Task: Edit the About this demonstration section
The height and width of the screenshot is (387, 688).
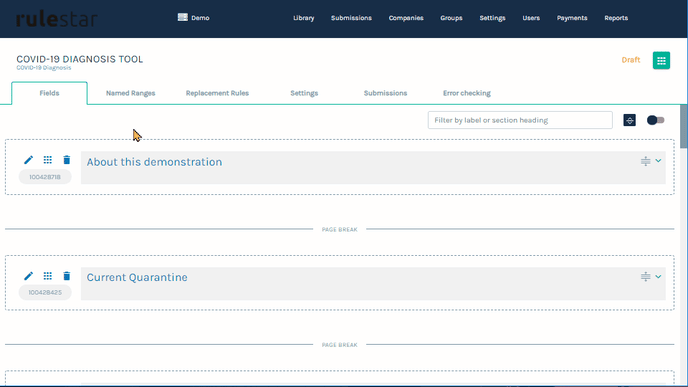Action: (x=29, y=160)
